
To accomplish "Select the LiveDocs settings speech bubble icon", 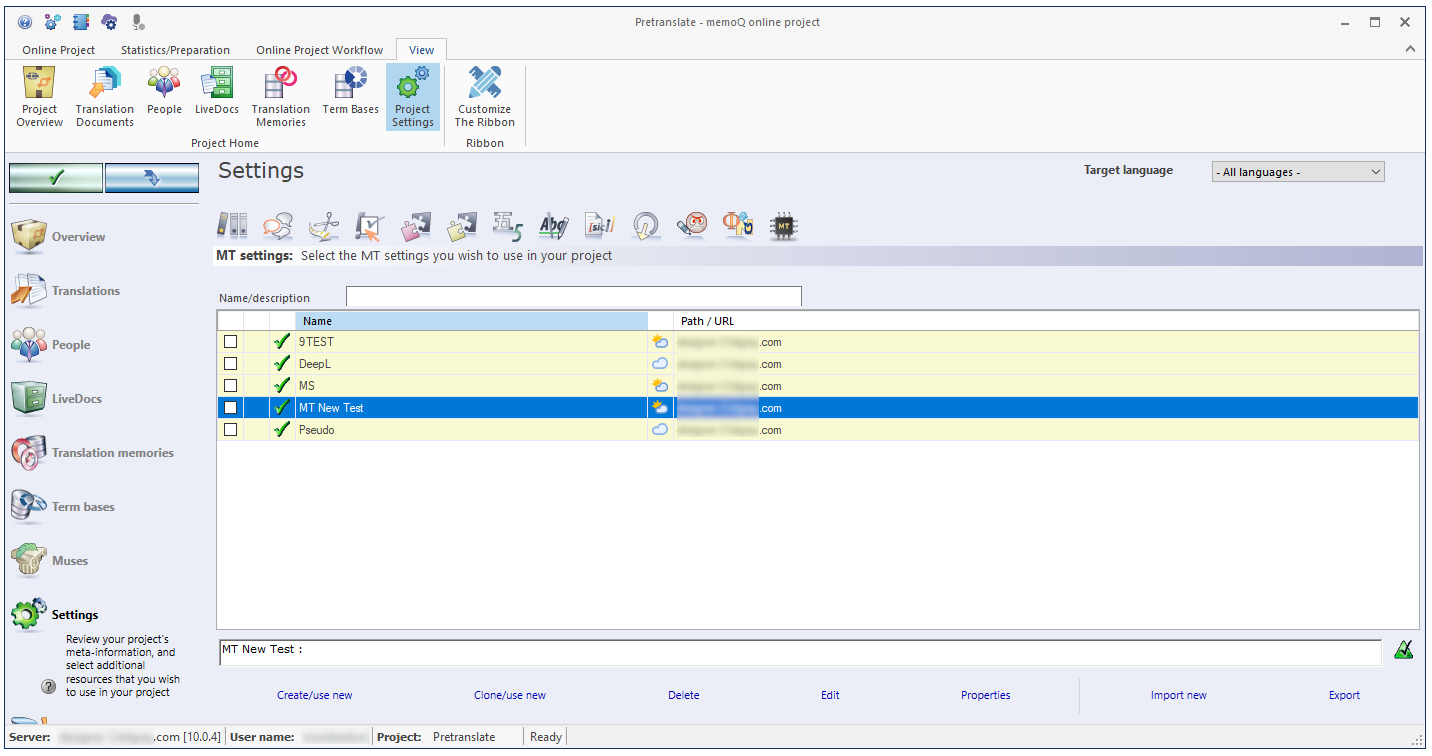I will (278, 225).
